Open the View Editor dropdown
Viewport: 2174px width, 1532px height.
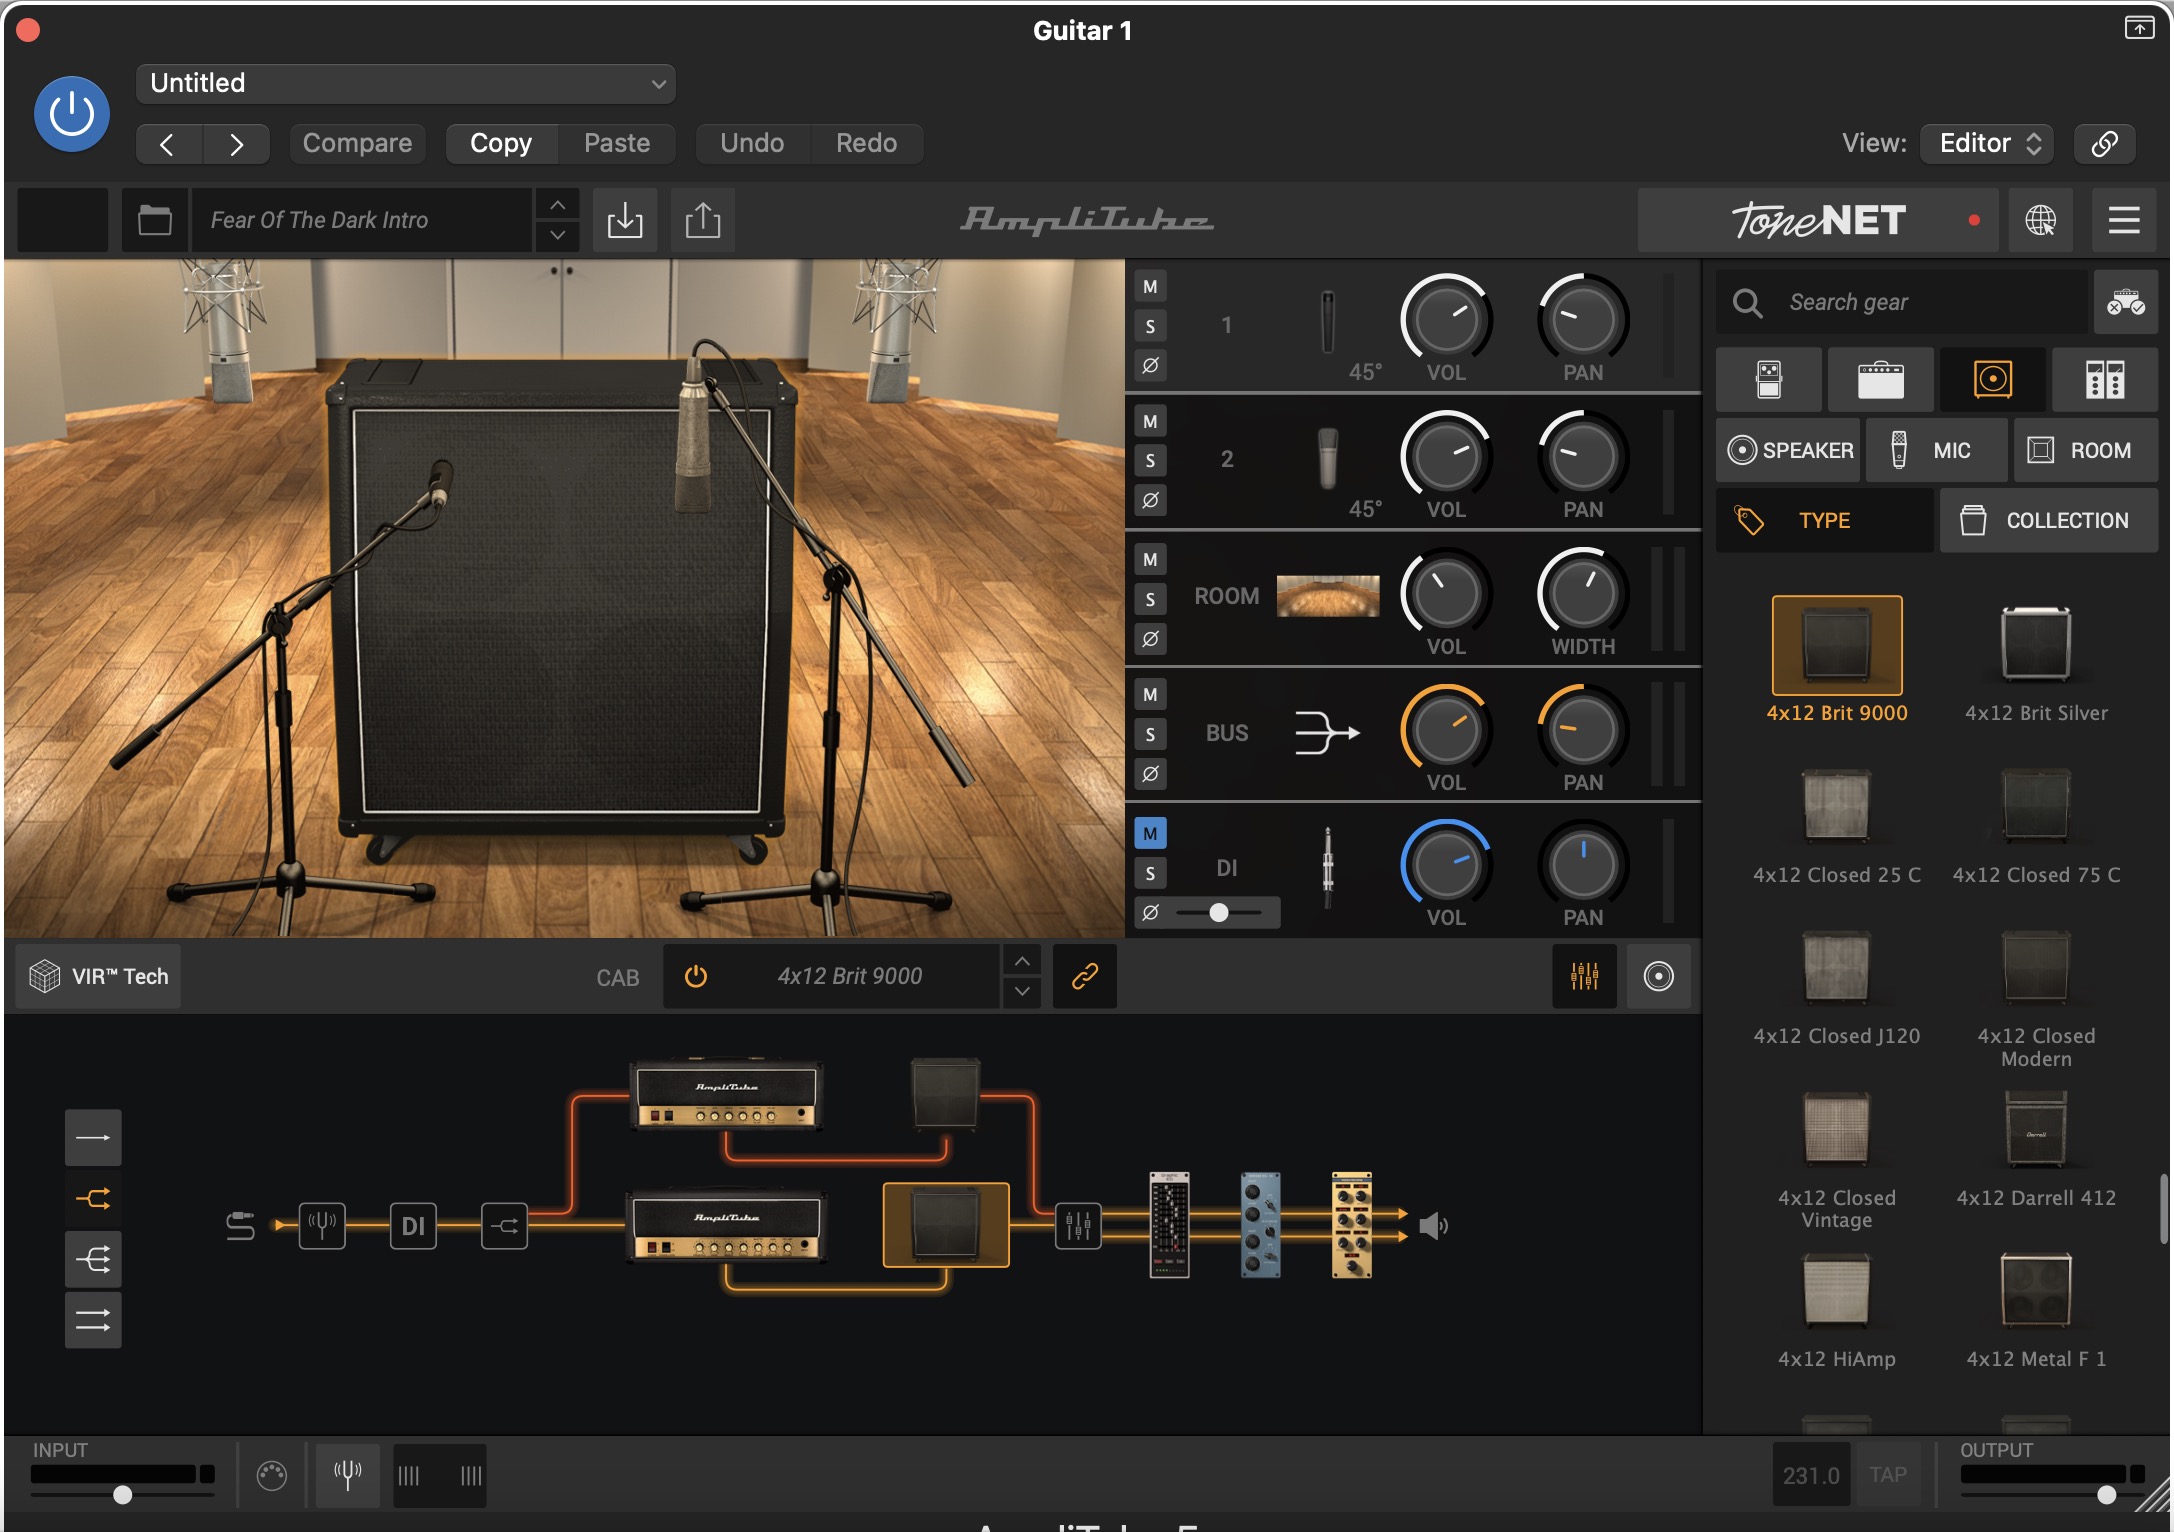tap(1987, 143)
